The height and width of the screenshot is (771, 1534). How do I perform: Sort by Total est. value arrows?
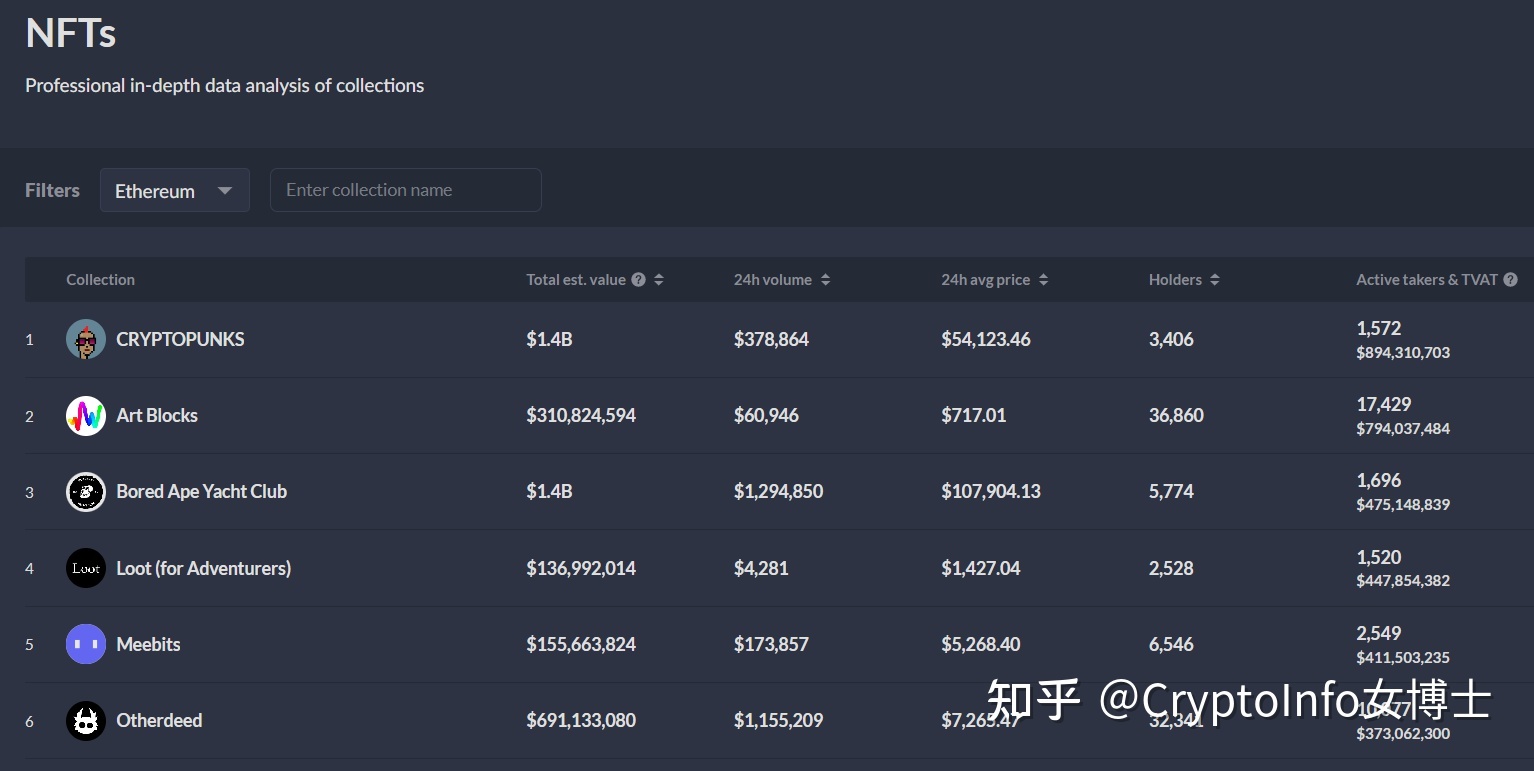click(659, 280)
